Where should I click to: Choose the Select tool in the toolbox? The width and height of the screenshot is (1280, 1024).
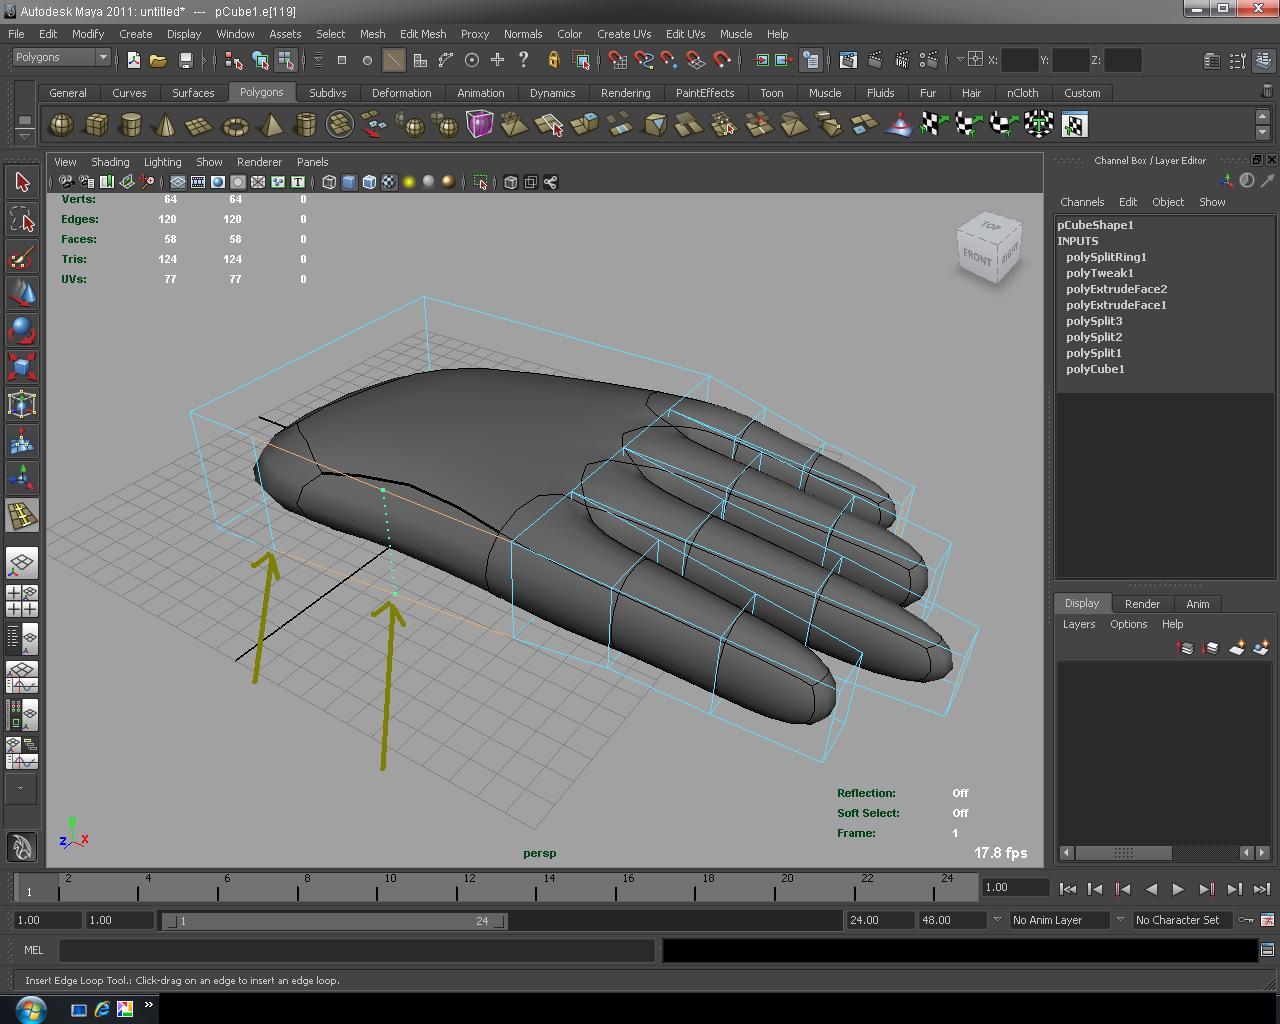(x=22, y=182)
